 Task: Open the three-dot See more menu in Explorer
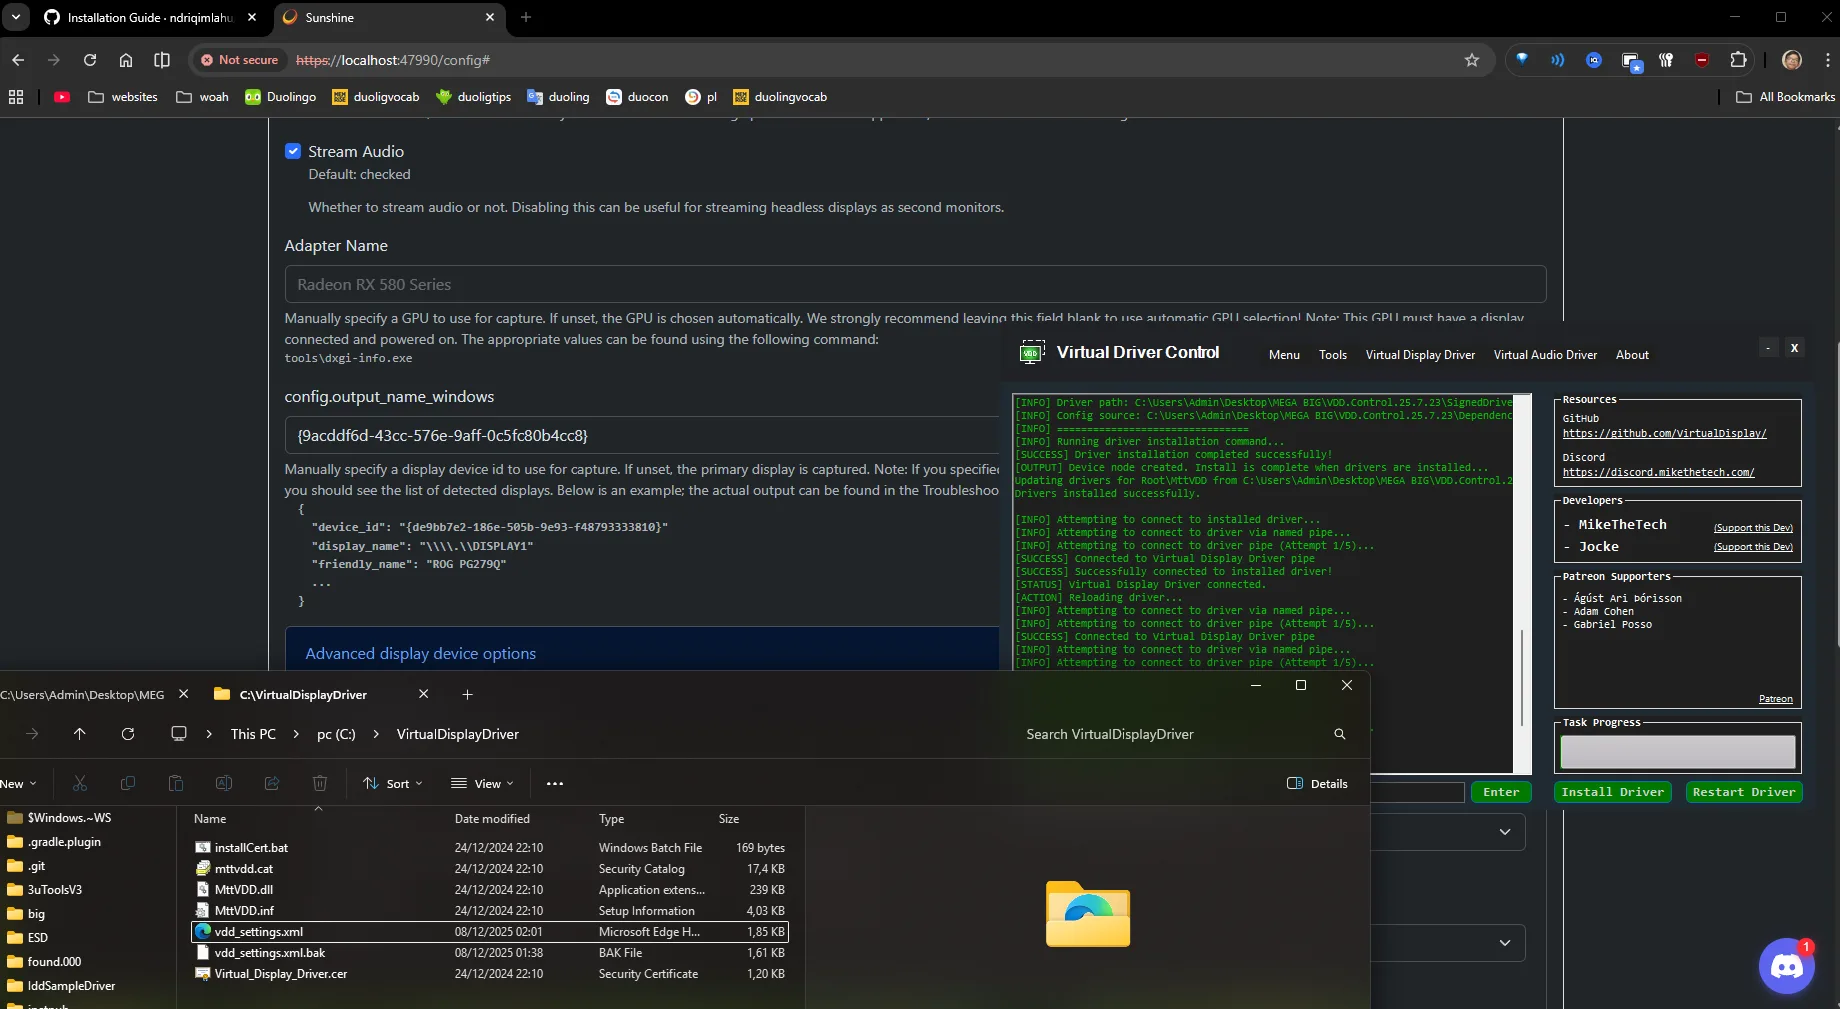[x=555, y=783]
